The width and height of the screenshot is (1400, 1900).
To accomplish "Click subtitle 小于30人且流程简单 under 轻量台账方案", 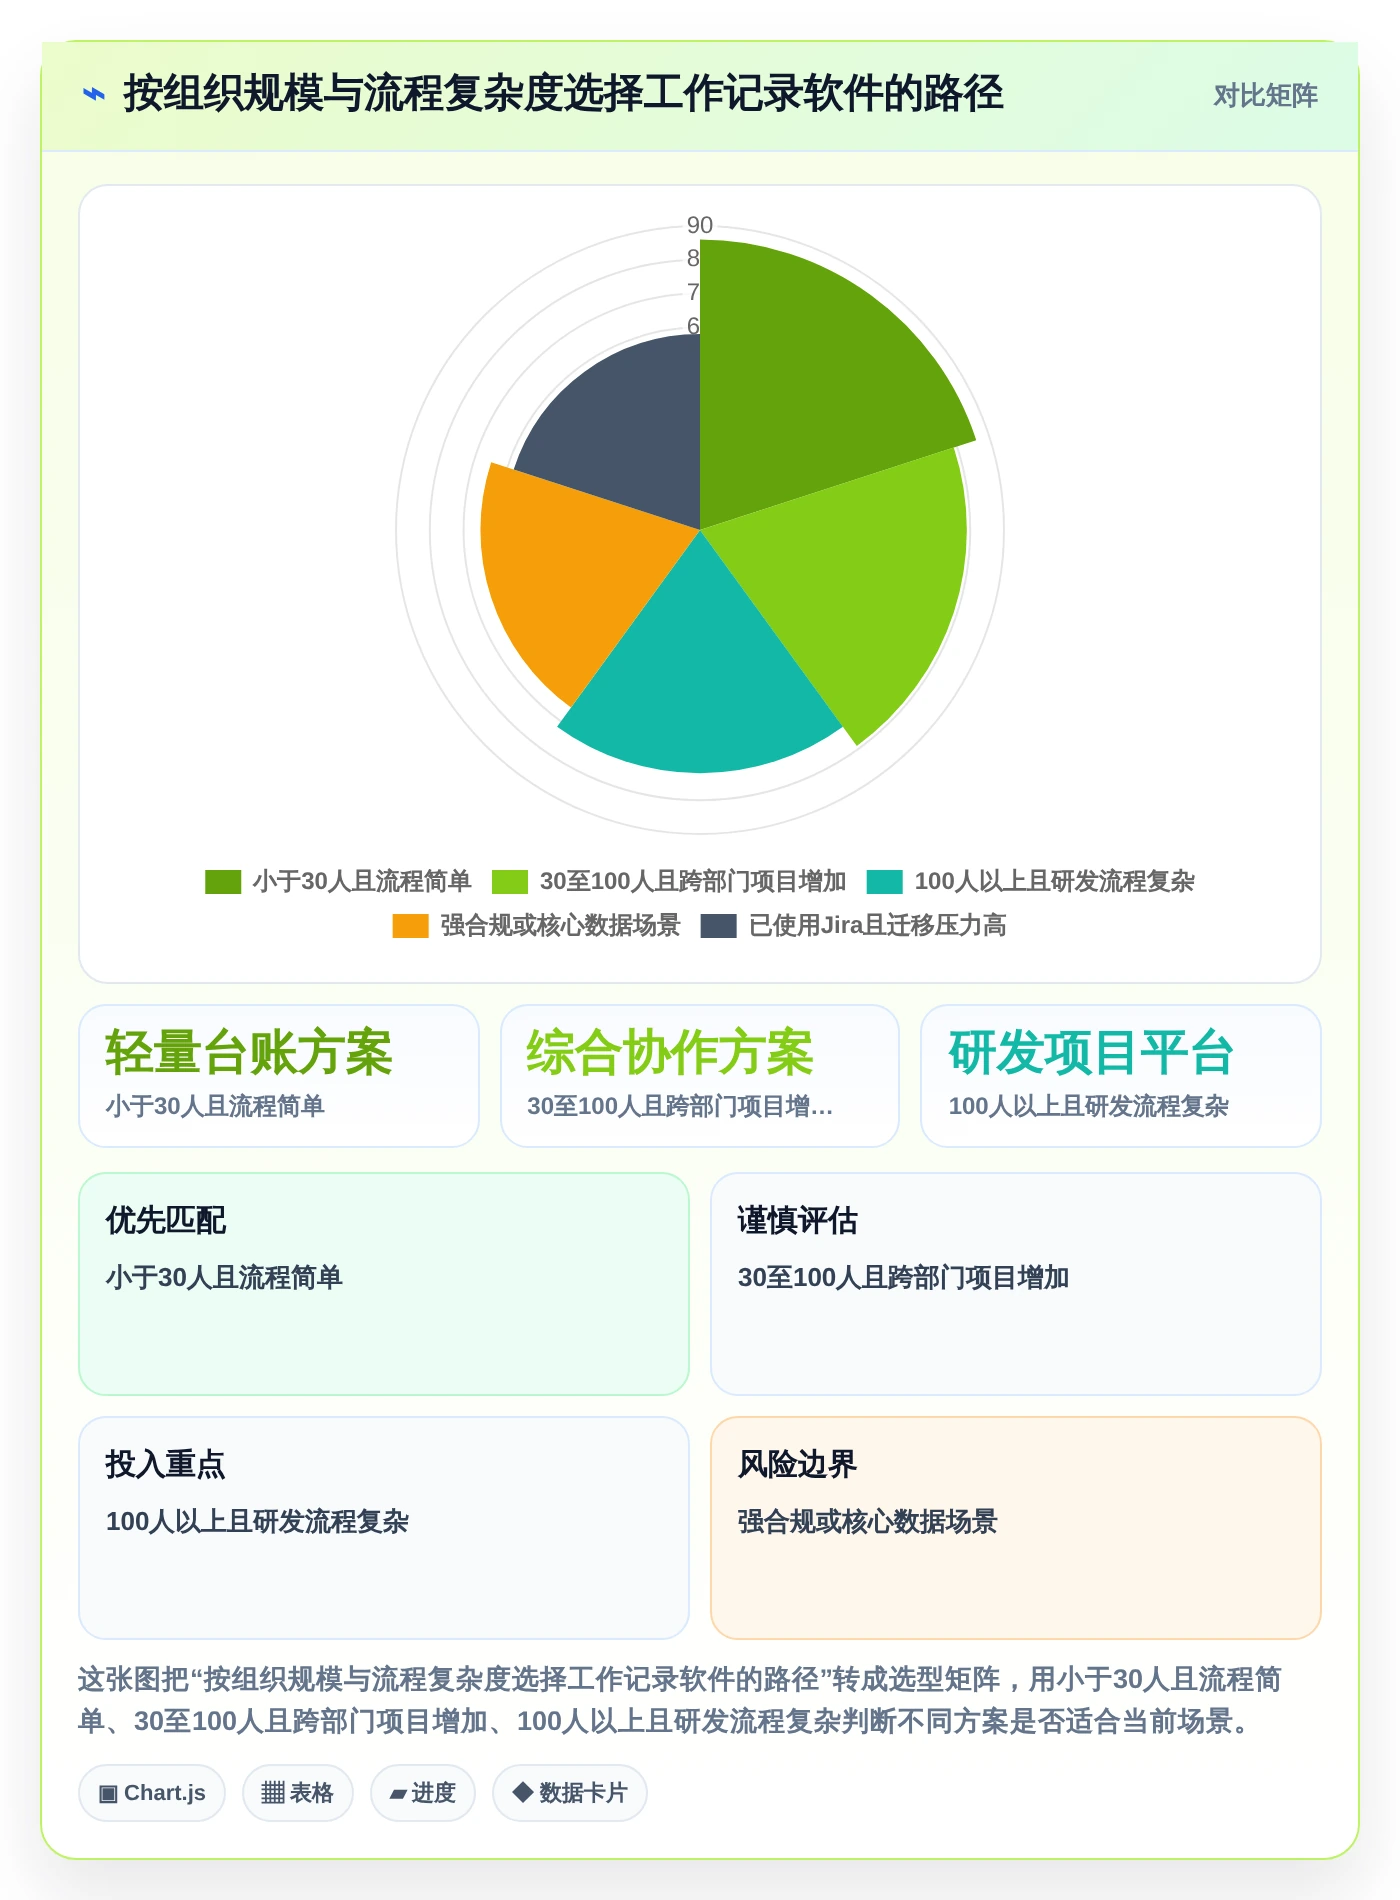I will click(215, 1106).
